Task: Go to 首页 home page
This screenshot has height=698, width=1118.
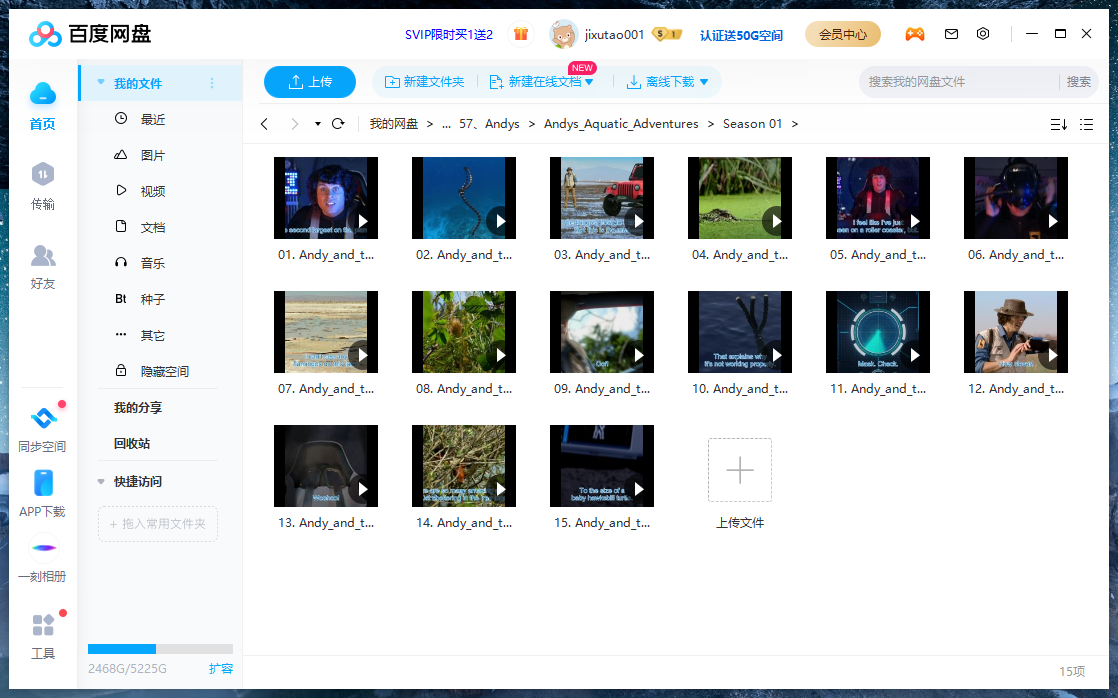Action: [x=43, y=106]
